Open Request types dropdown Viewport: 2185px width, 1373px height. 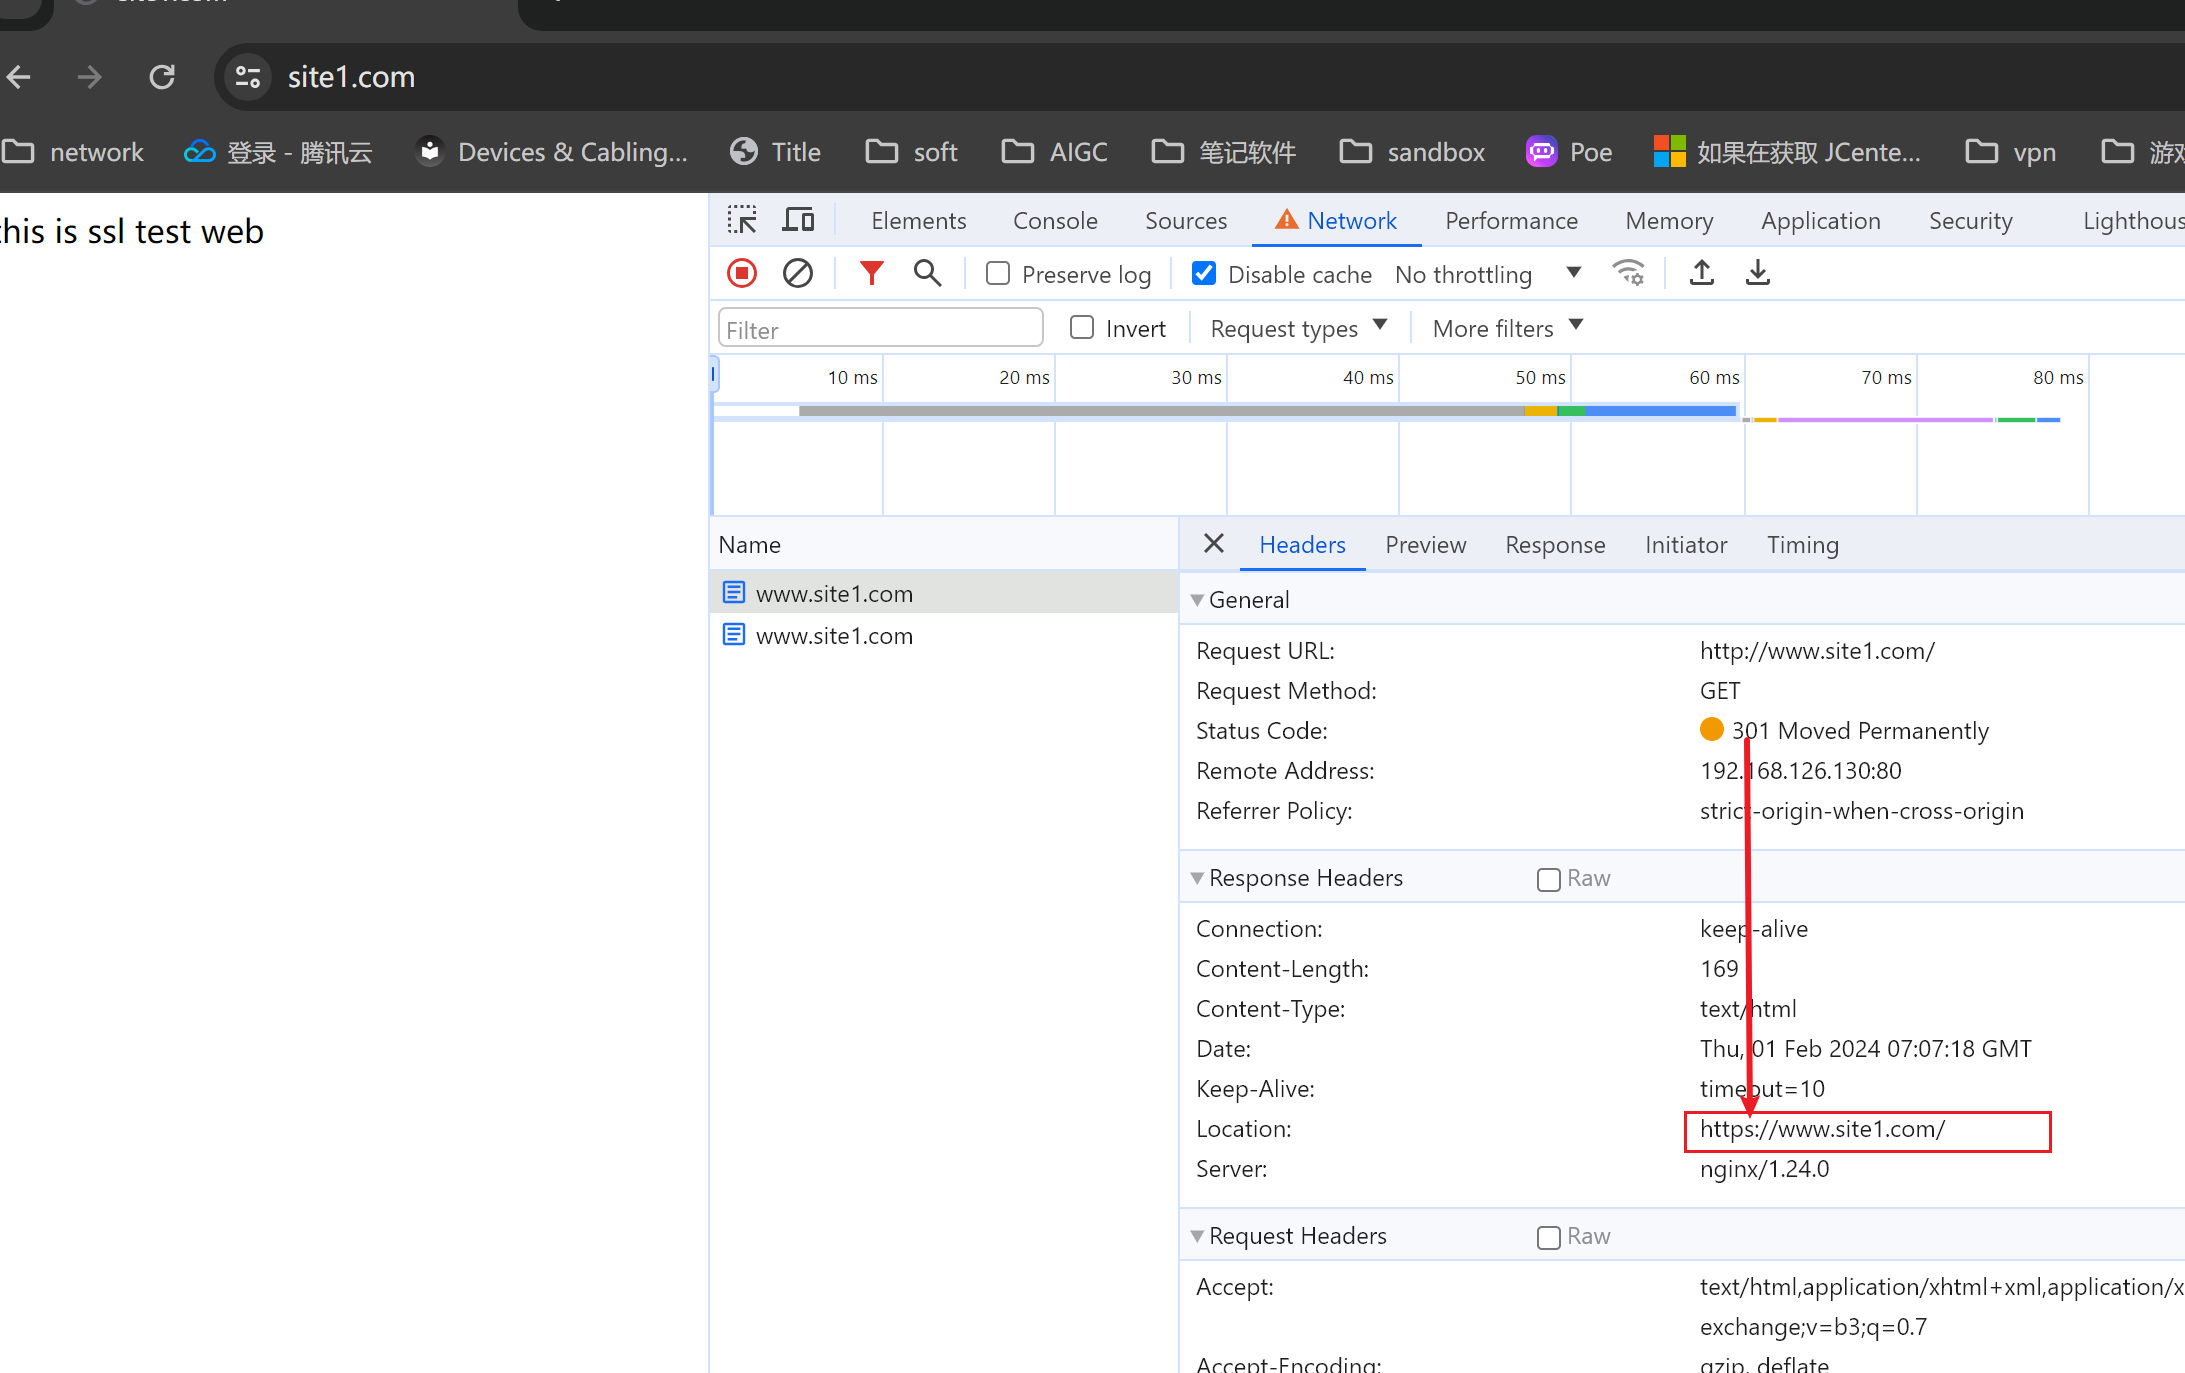pos(1298,328)
